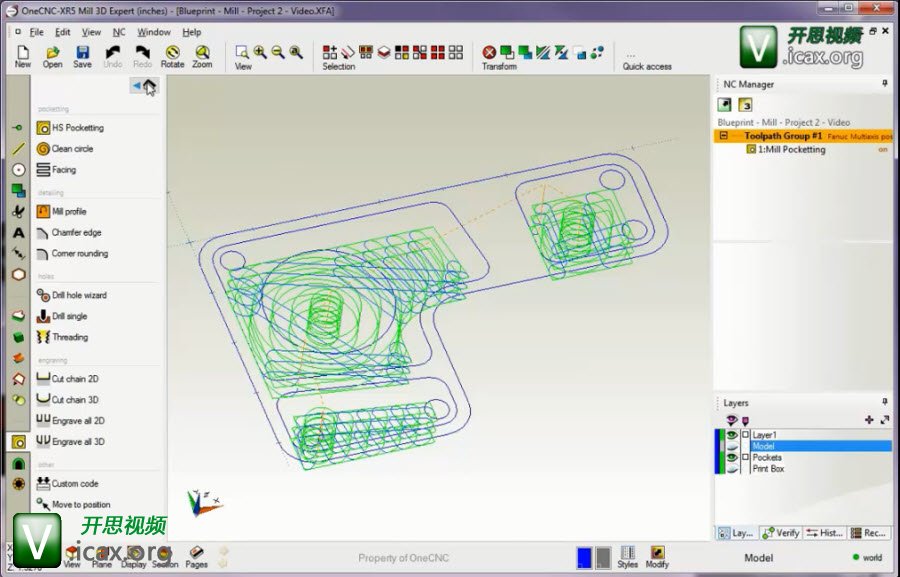Viewport: 900px width, 577px height.
Task: Select the Model layer row
Action: [x=821, y=446]
